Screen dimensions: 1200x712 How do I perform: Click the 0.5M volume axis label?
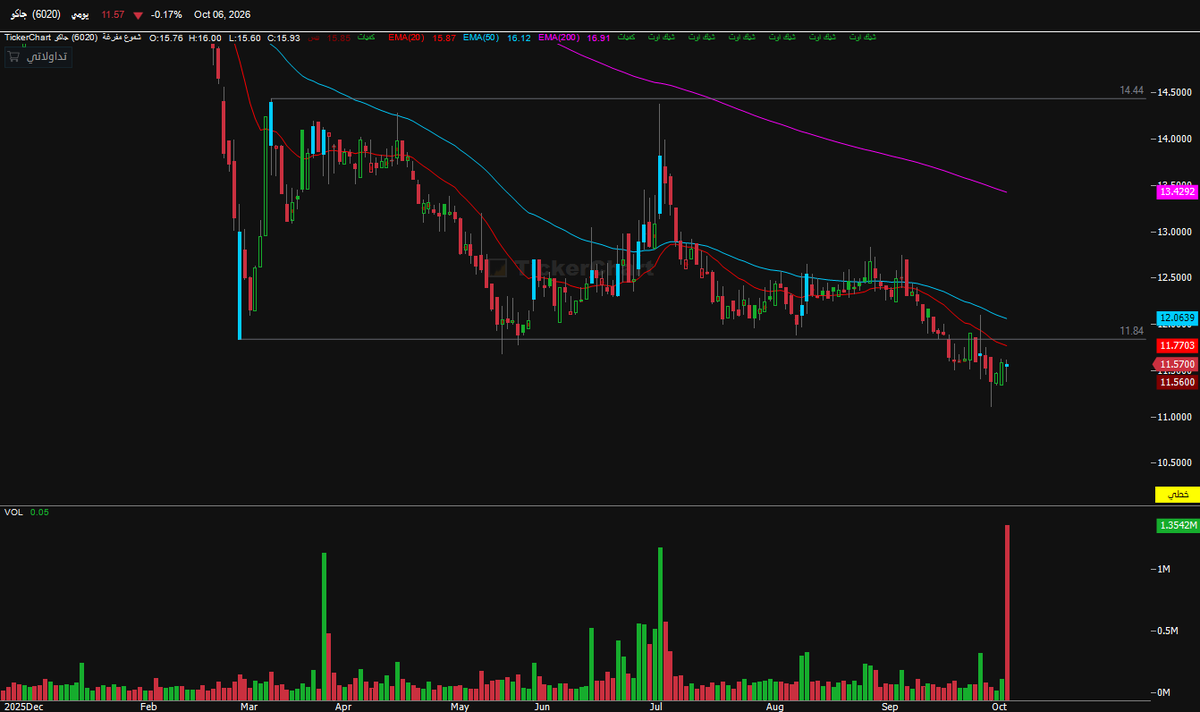(x=1169, y=631)
